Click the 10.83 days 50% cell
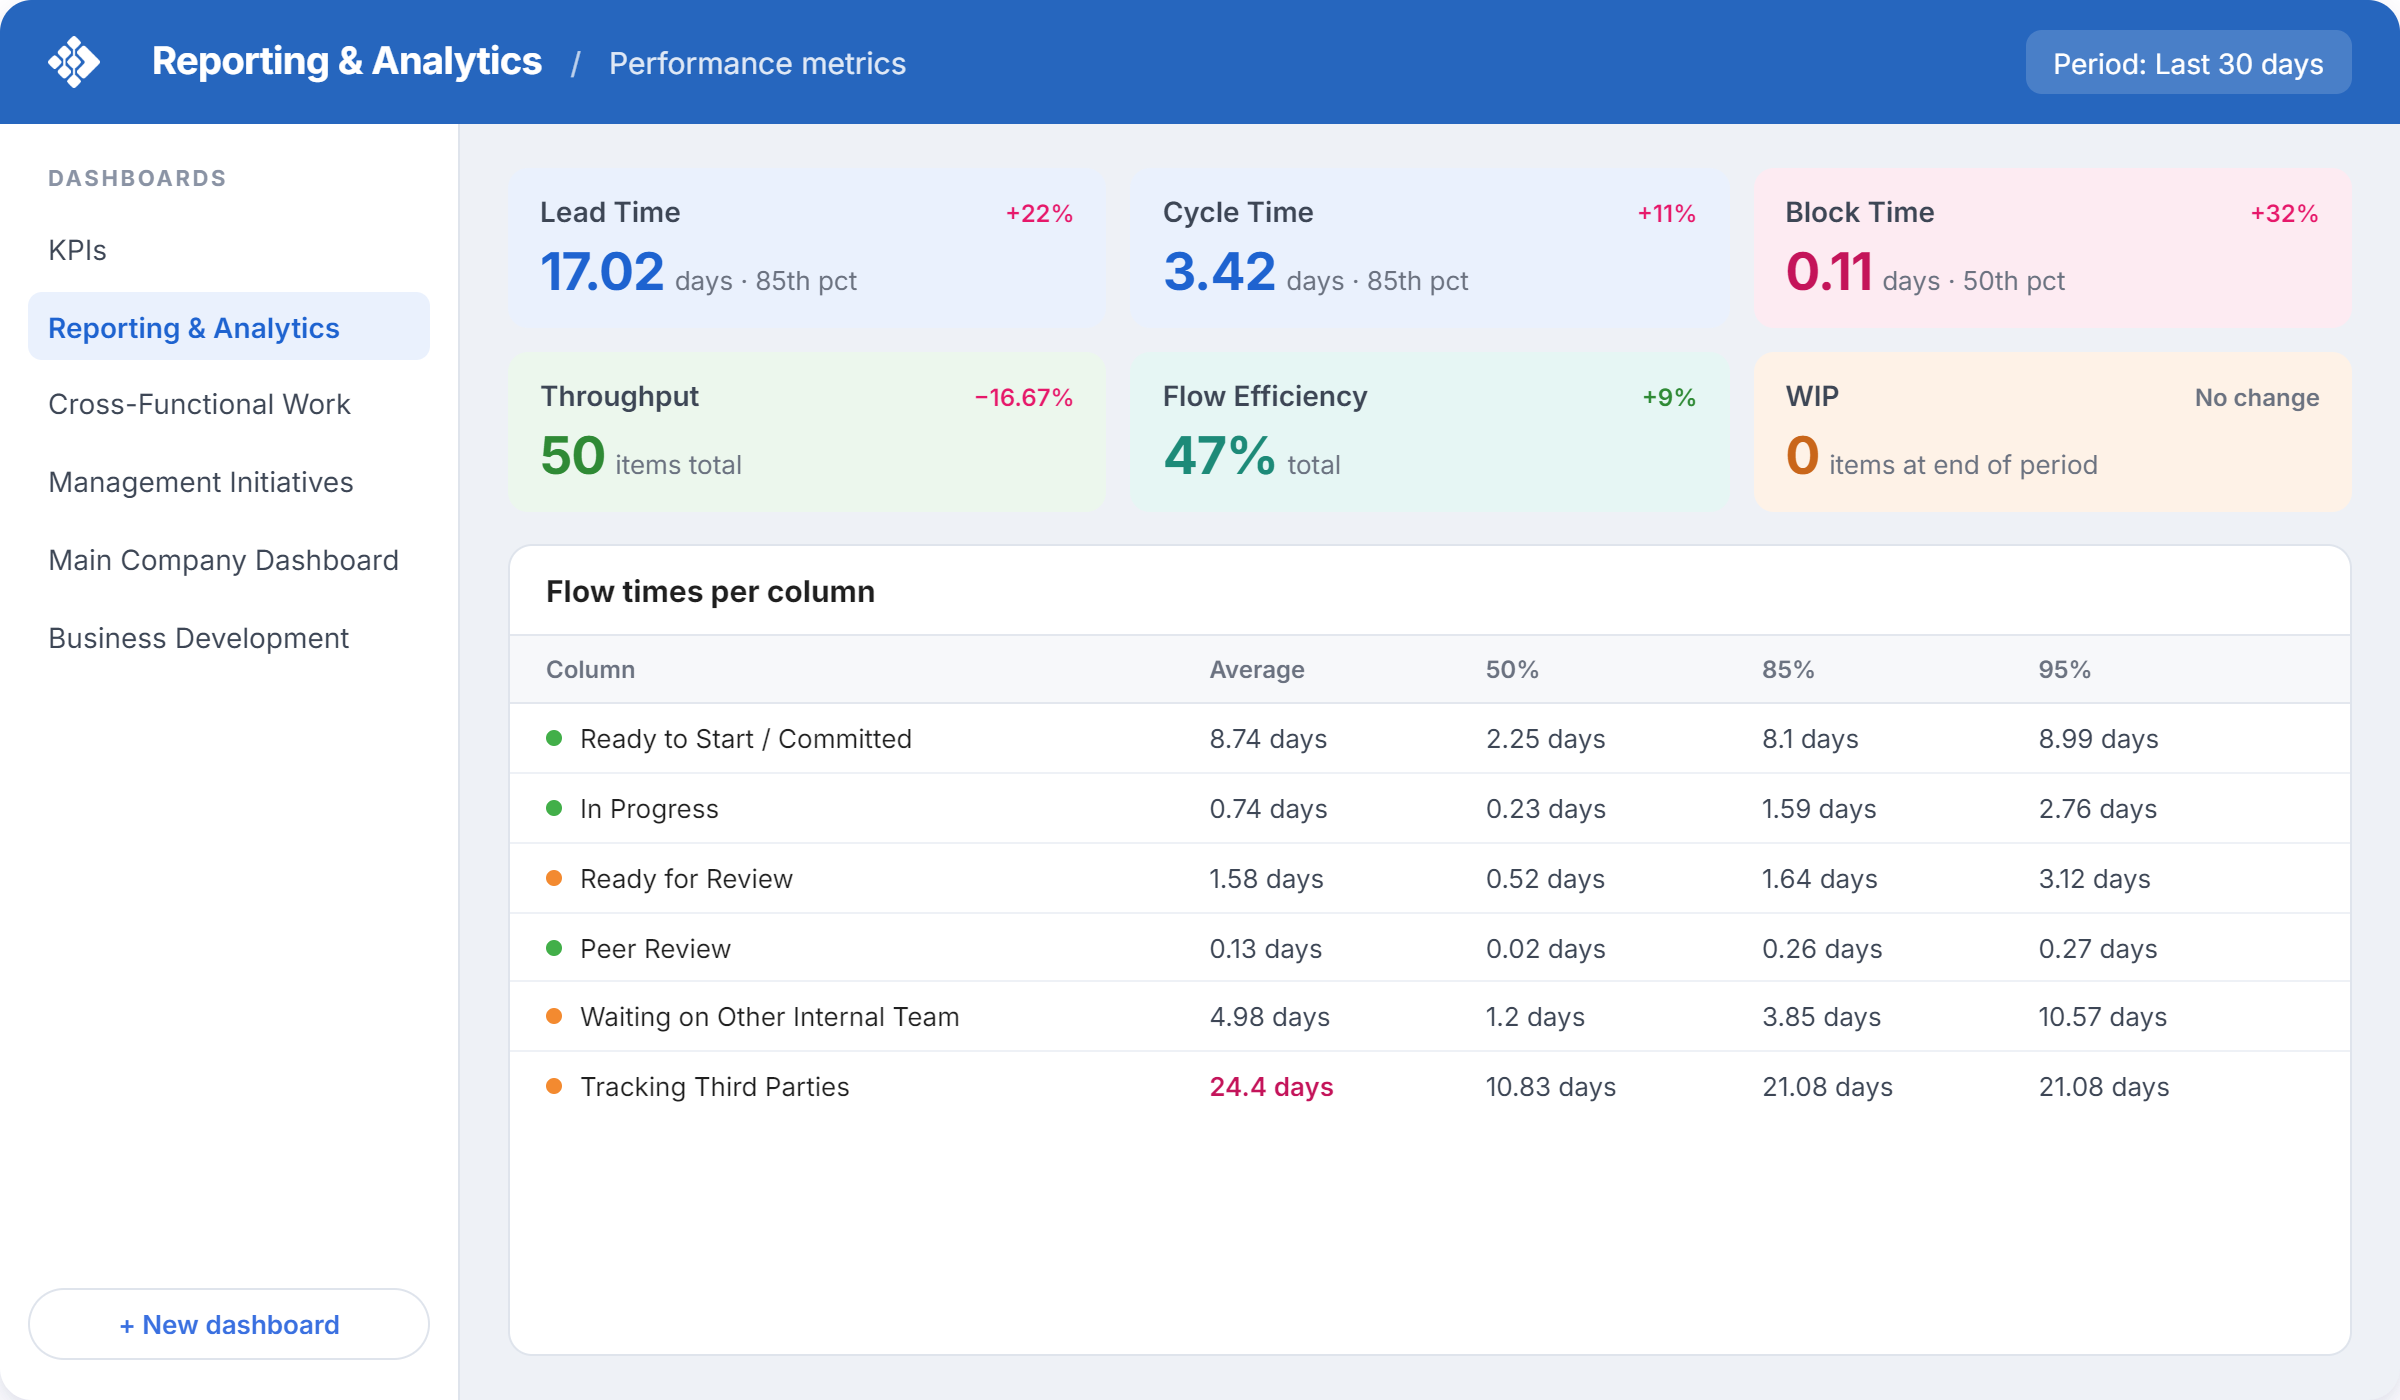 pyautogui.click(x=1550, y=1086)
